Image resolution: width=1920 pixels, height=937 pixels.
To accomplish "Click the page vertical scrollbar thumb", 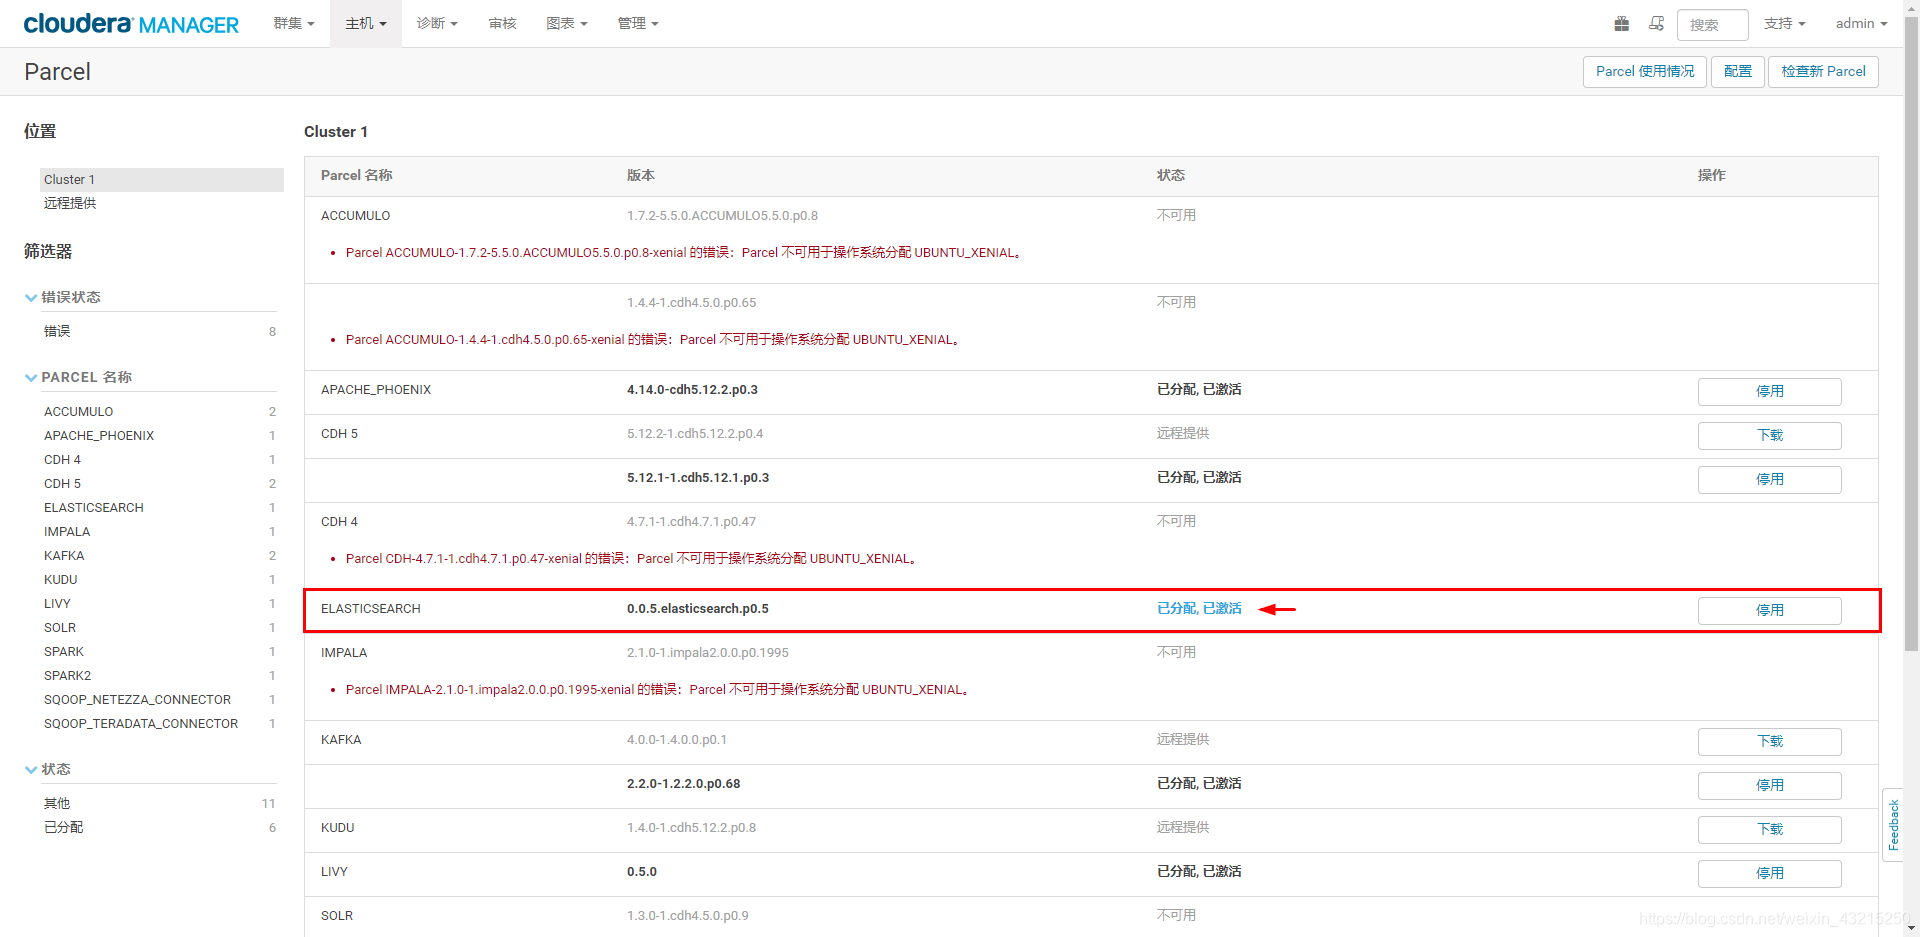I will pyautogui.click(x=1911, y=334).
